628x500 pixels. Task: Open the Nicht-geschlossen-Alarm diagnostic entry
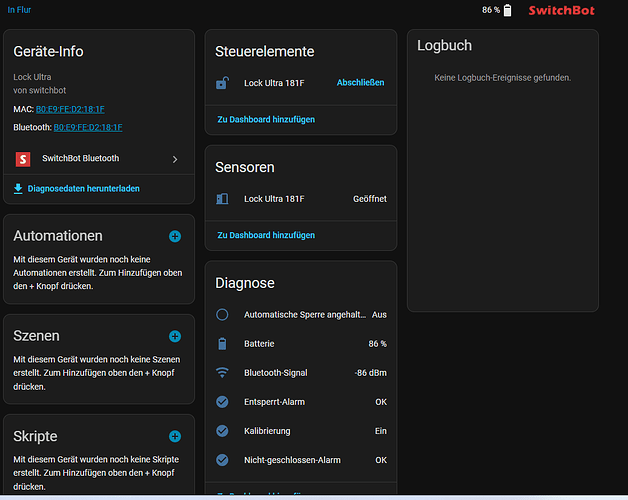coord(301,460)
